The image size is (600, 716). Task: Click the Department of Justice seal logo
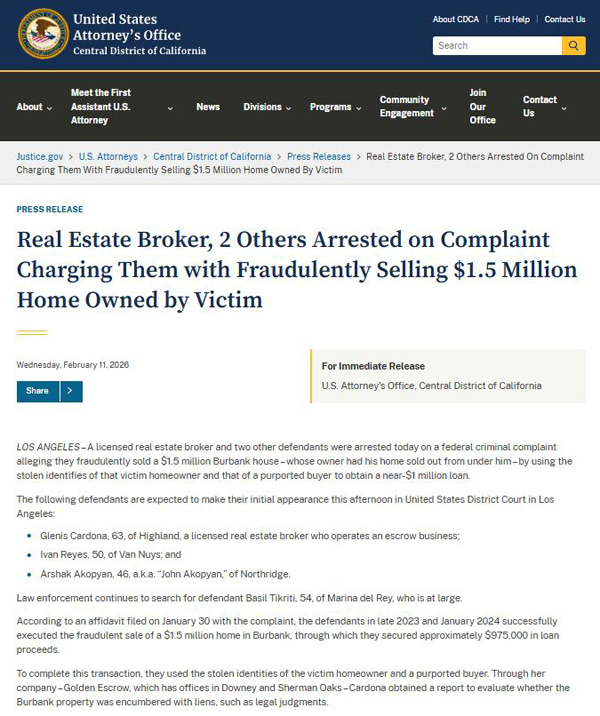[x=43, y=34]
